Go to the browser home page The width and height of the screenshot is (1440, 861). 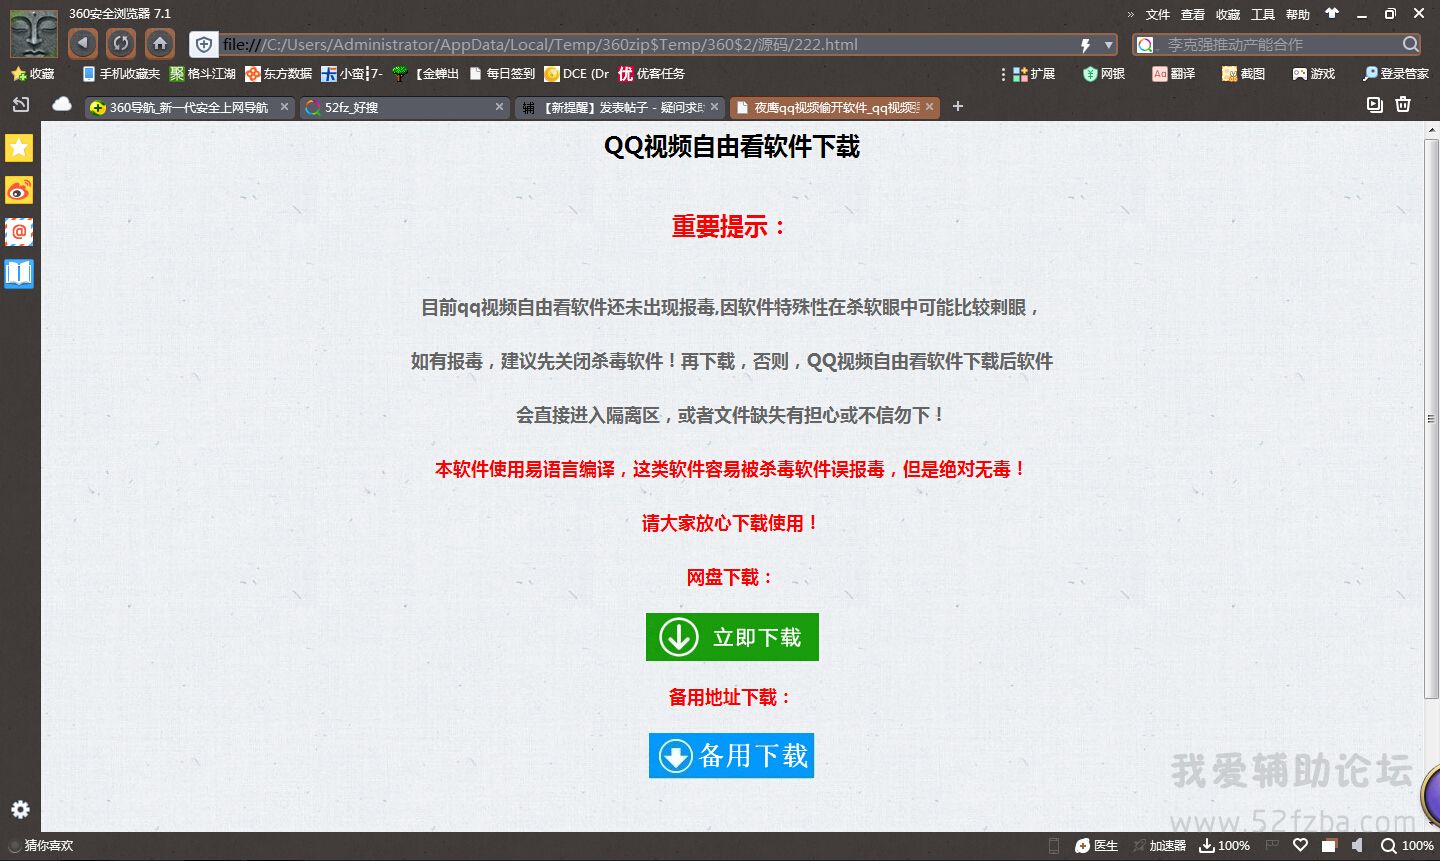(160, 43)
